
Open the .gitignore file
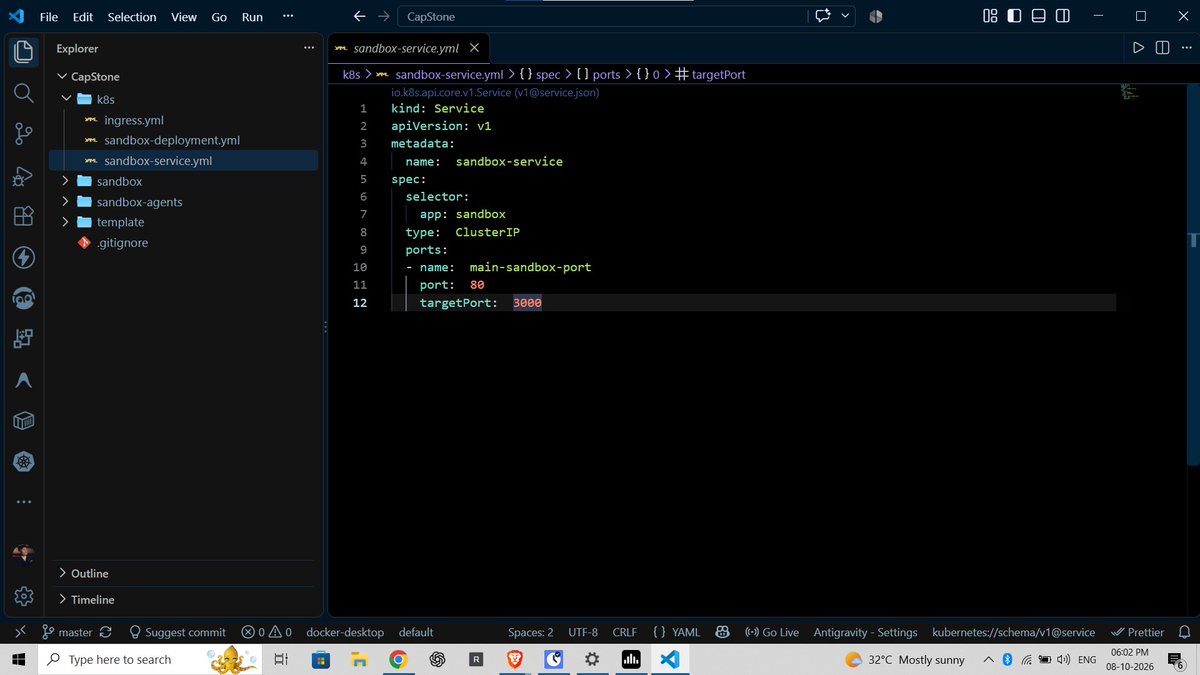pyautogui.click(x=183, y=242)
